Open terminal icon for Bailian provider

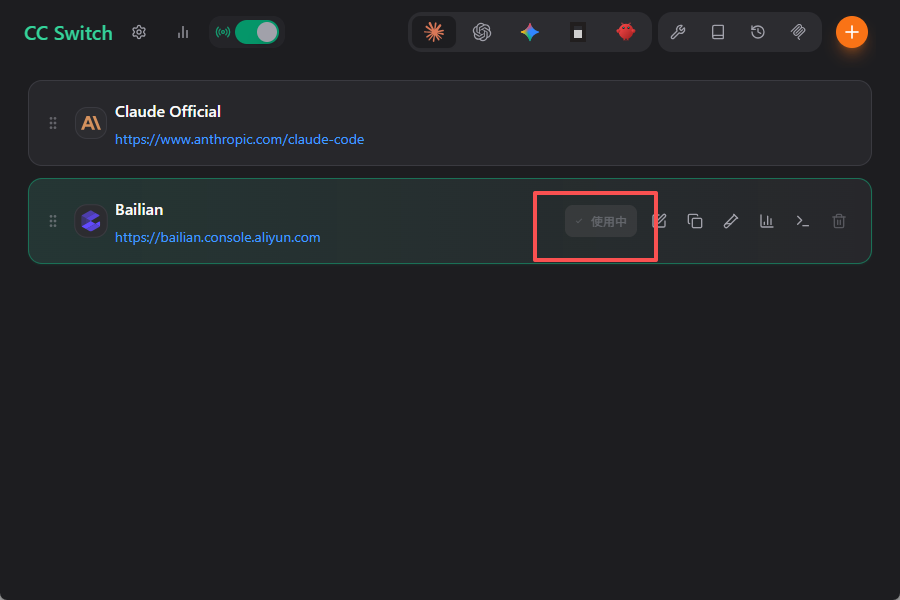tap(802, 221)
